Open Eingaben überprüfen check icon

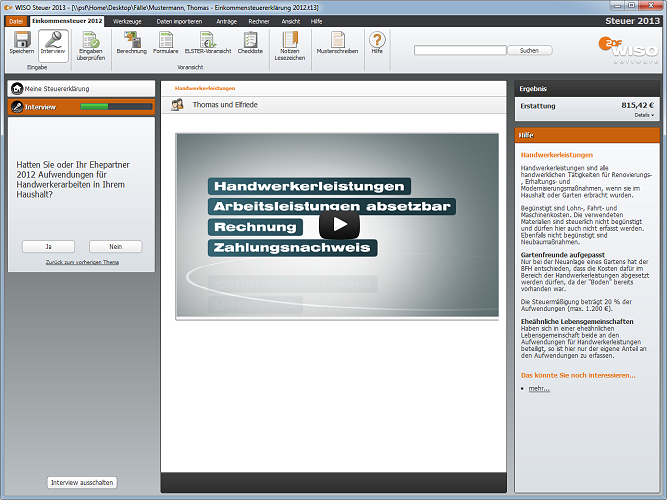[x=91, y=40]
